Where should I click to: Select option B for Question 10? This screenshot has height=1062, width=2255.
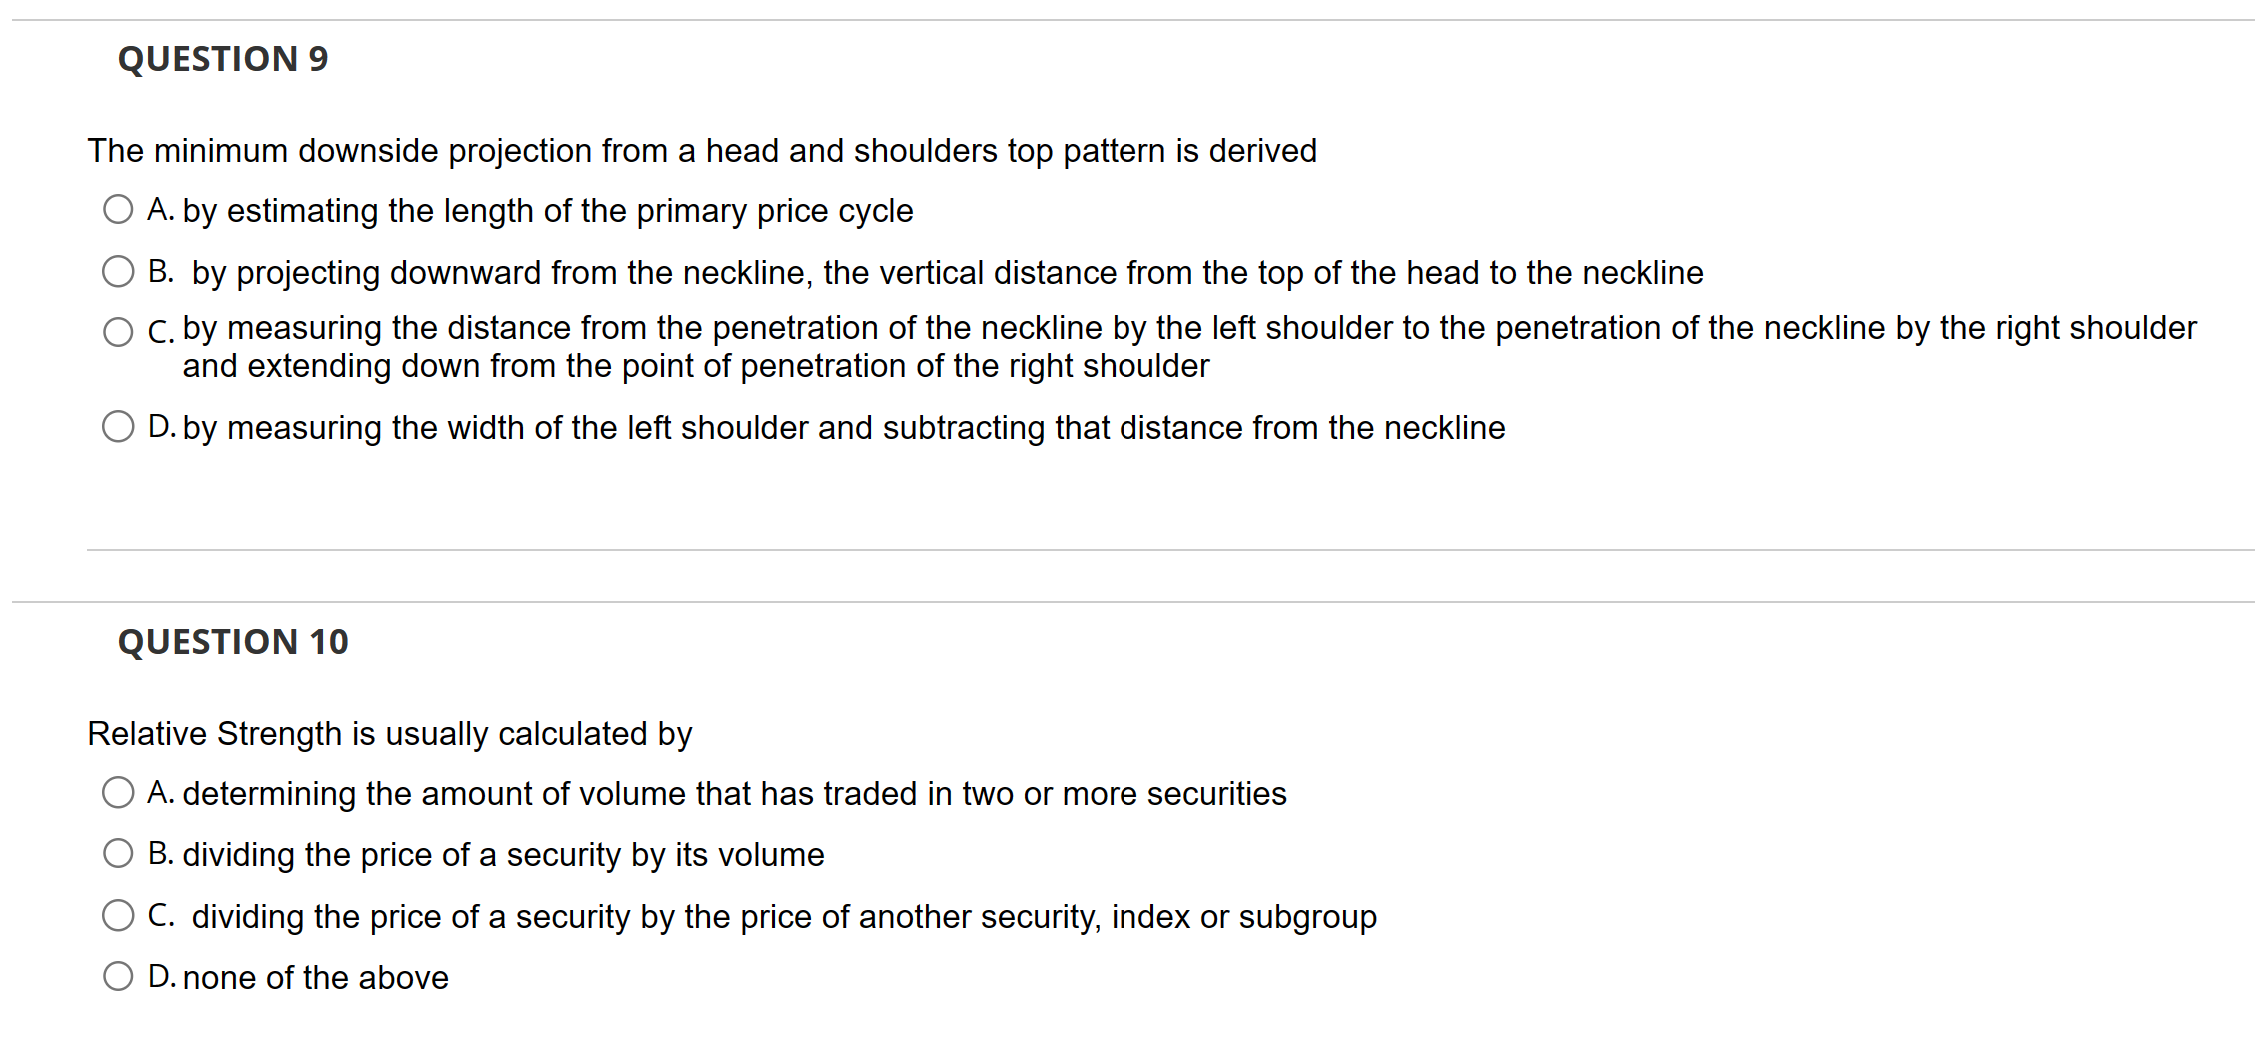click(x=118, y=853)
